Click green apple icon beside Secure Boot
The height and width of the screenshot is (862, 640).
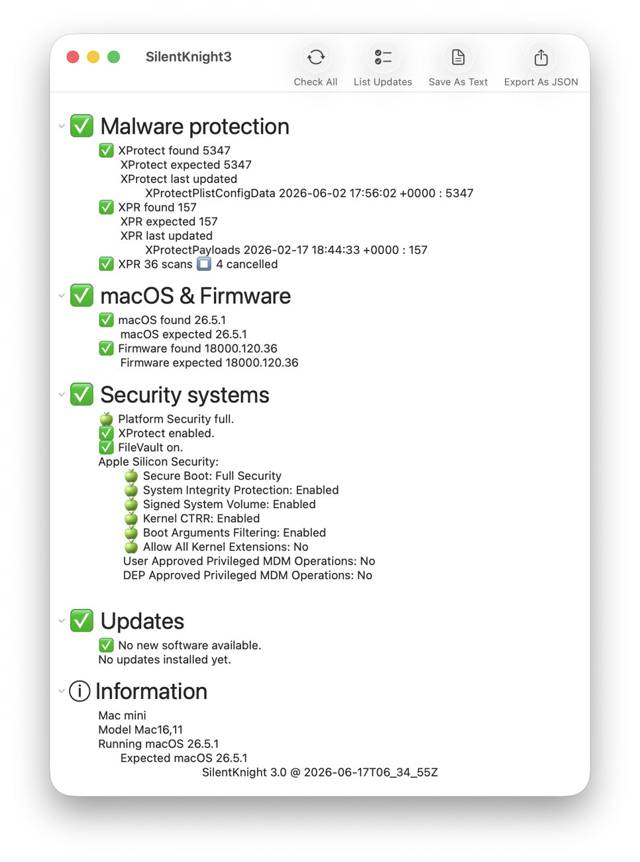tap(131, 476)
